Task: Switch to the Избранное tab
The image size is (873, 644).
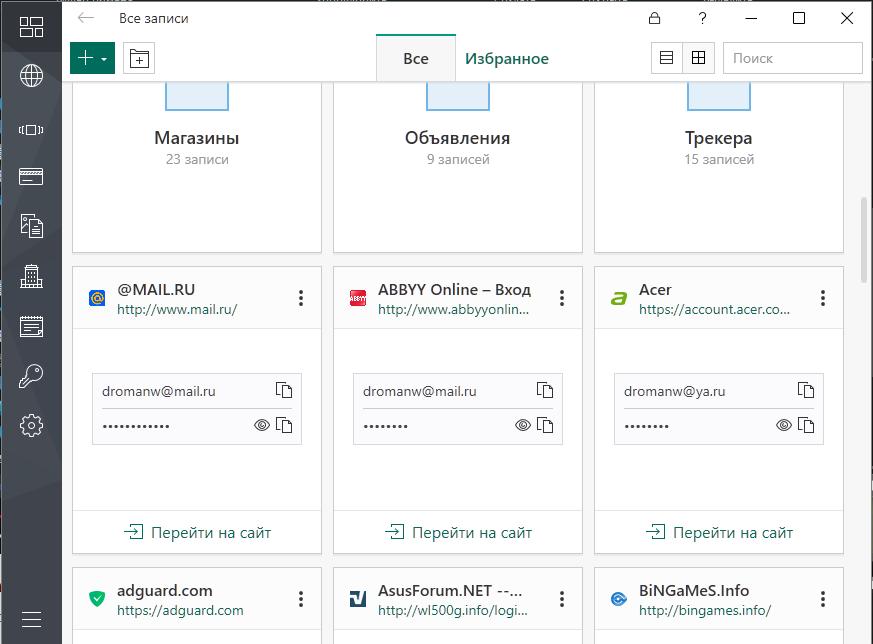Action: point(507,58)
